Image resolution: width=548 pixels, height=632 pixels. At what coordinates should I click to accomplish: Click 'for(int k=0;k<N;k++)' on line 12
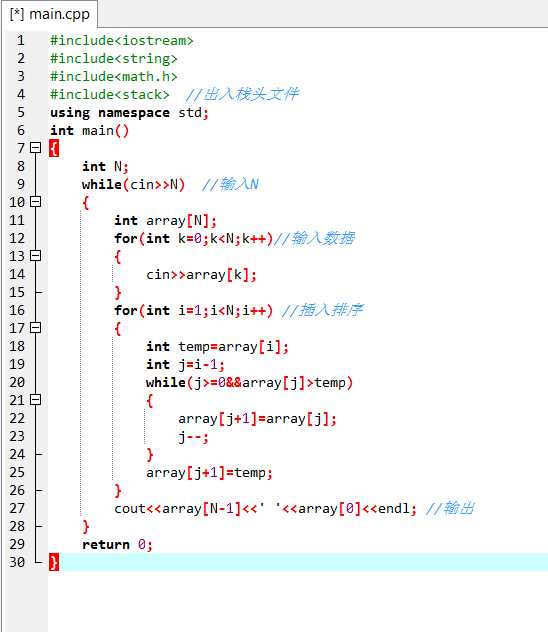coord(193,239)
